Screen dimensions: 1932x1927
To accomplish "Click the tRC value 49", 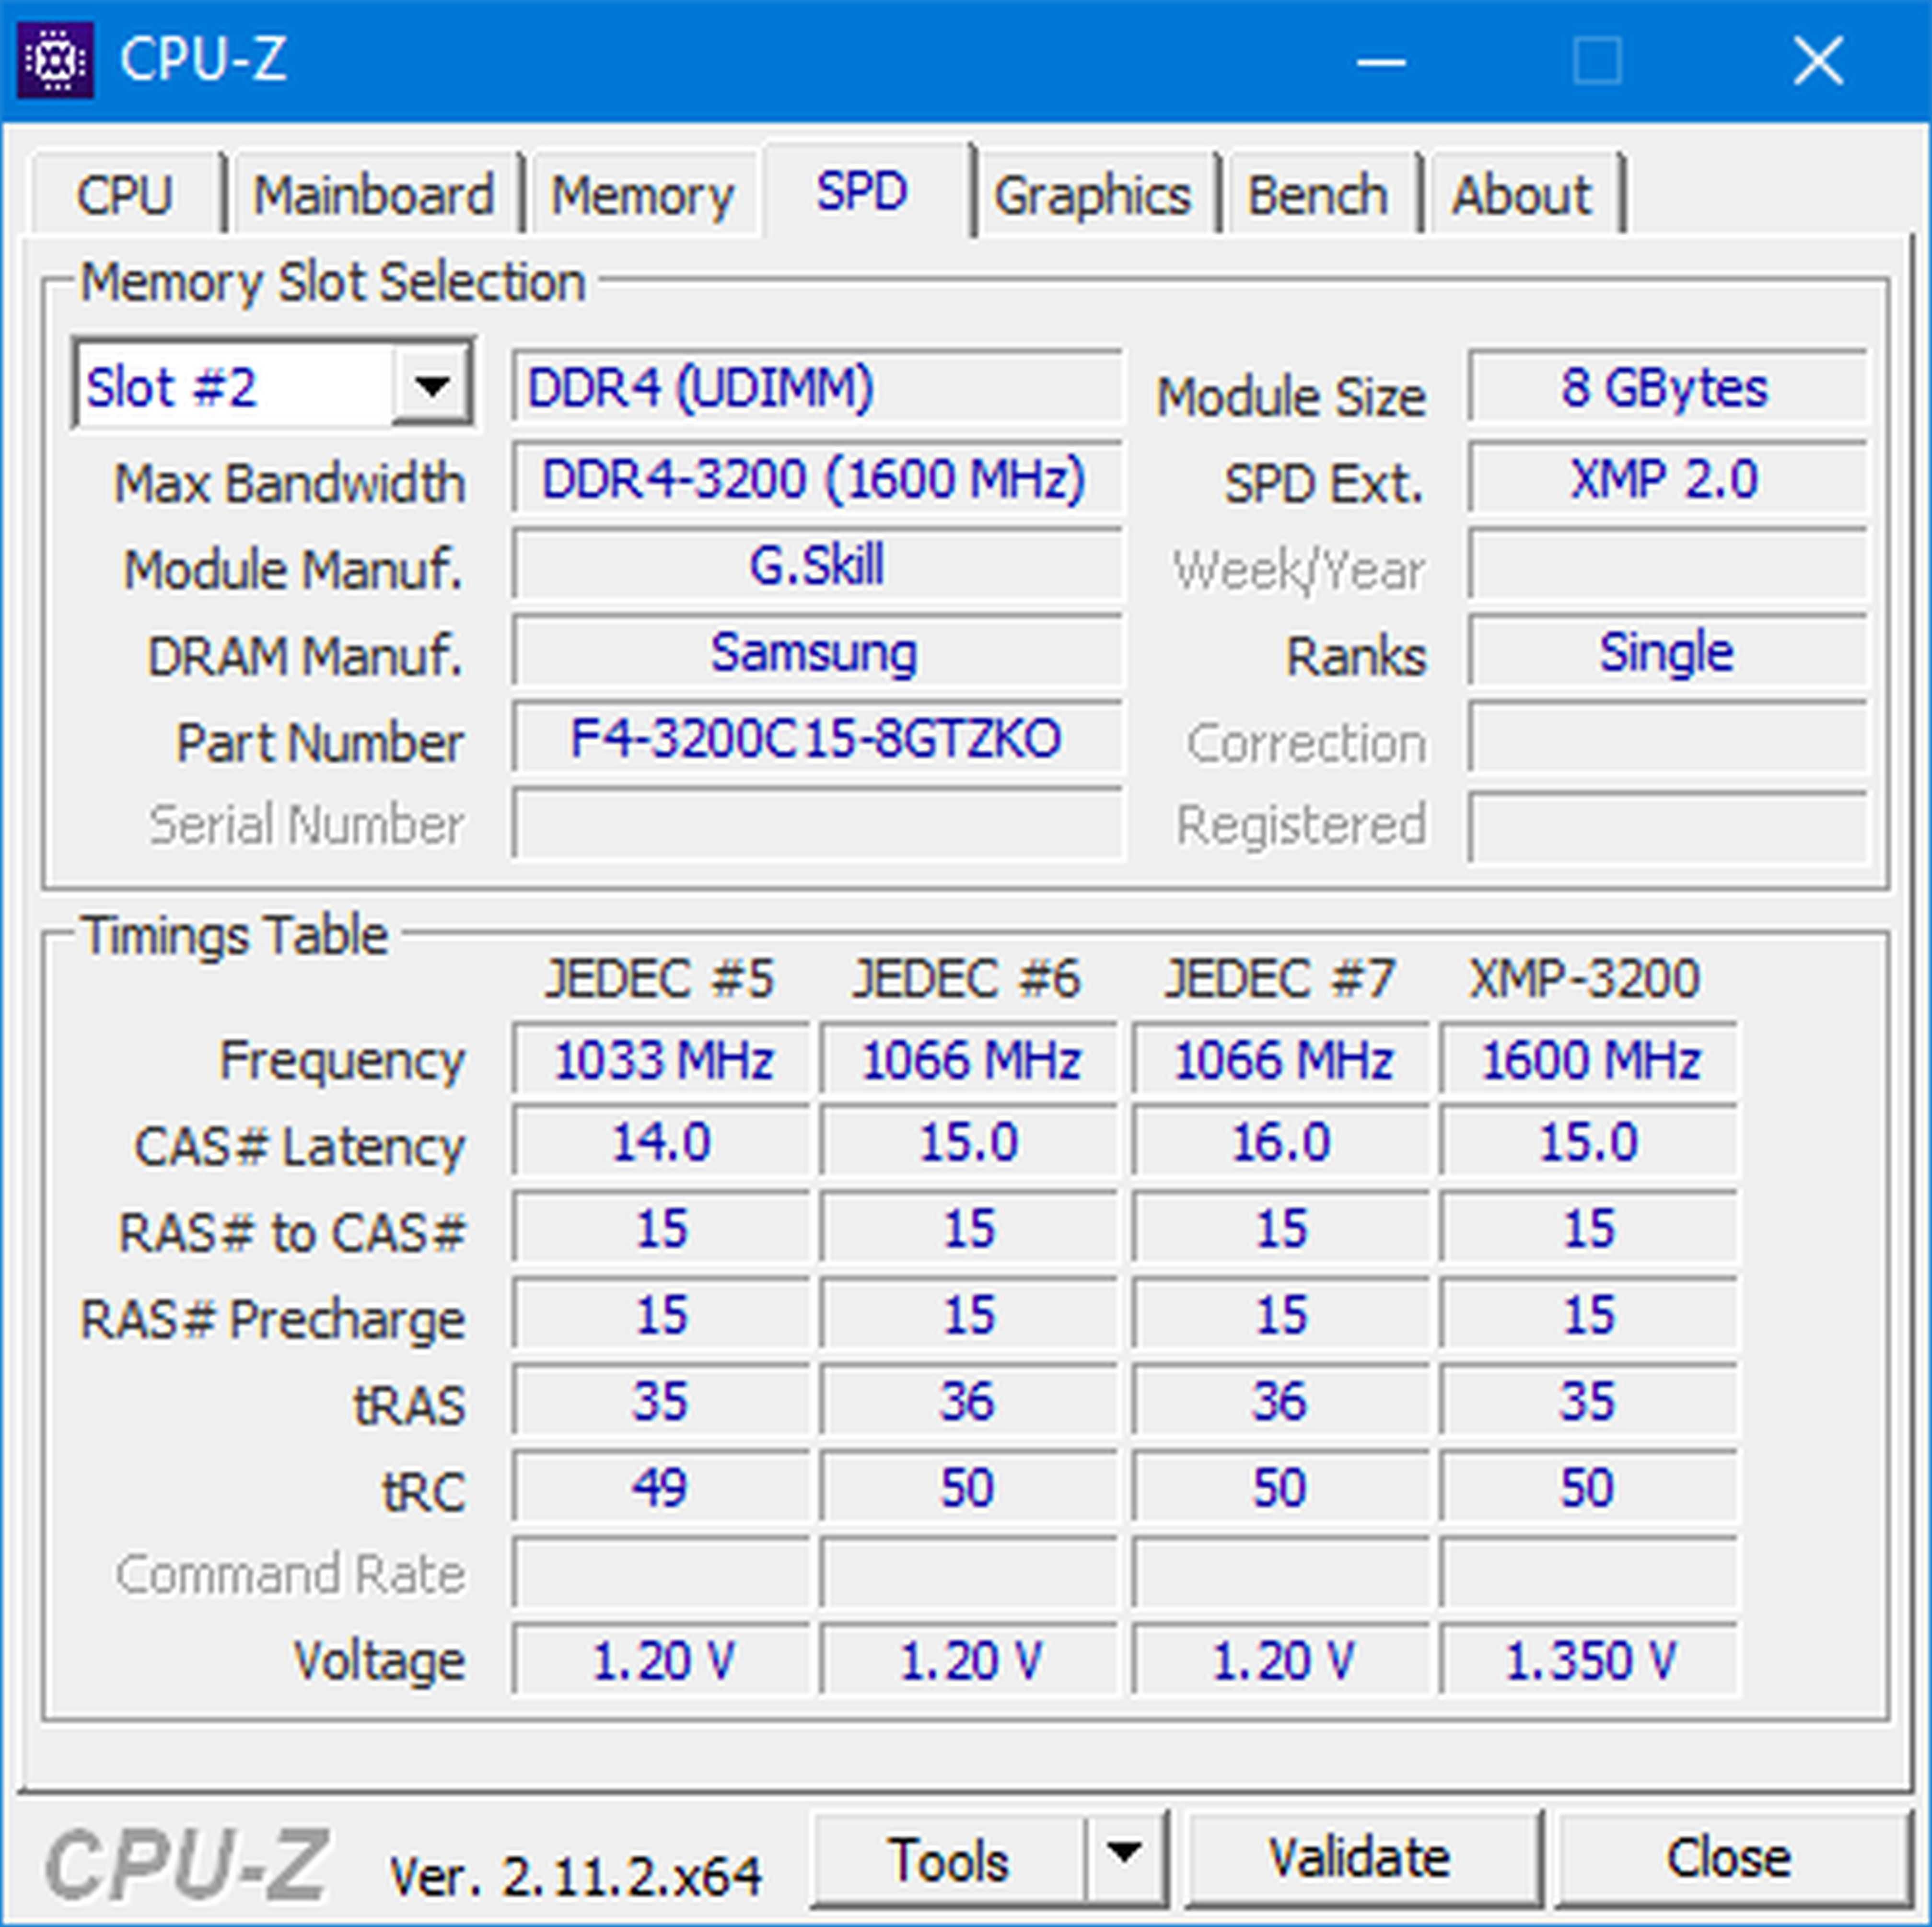I will [662, 1488].
